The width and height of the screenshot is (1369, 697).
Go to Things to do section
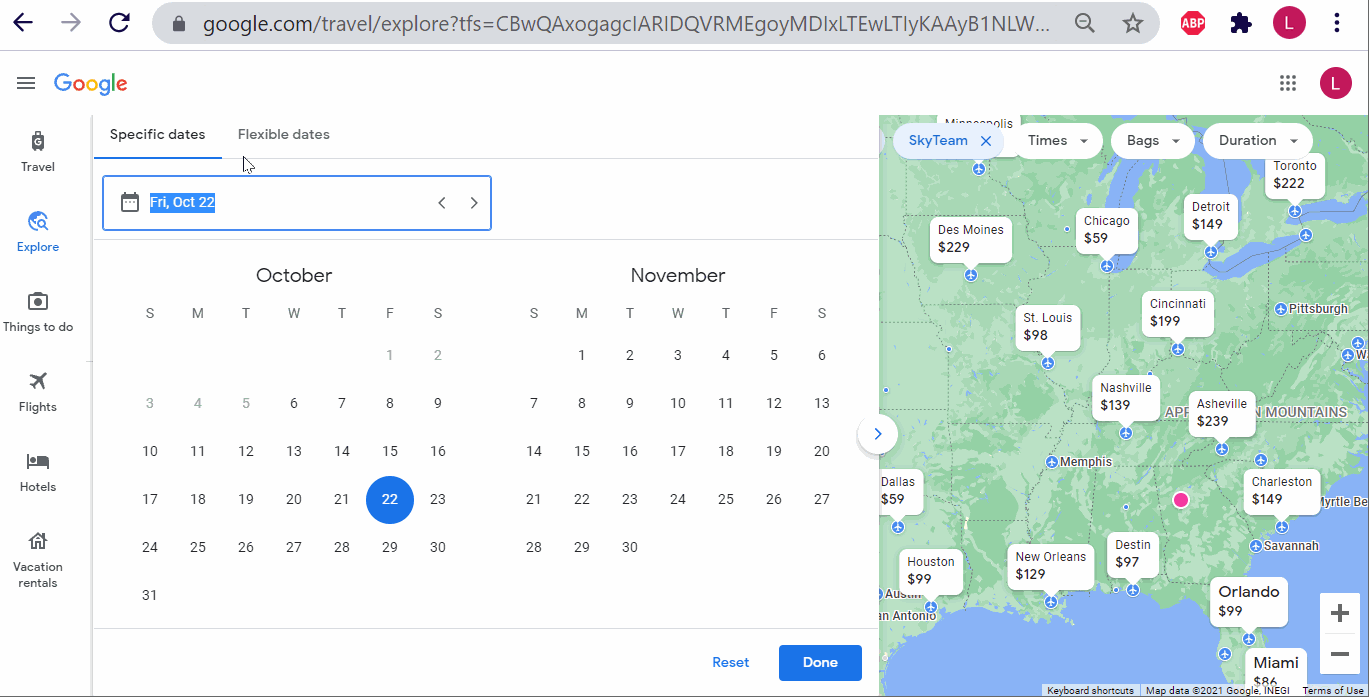38,311
